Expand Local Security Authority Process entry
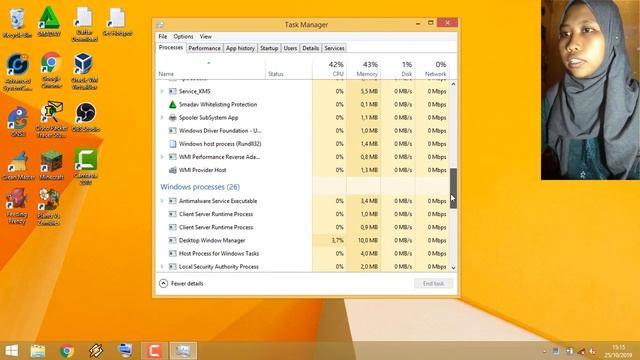This screenshot has height=360, width=640. tap(162, 267)
